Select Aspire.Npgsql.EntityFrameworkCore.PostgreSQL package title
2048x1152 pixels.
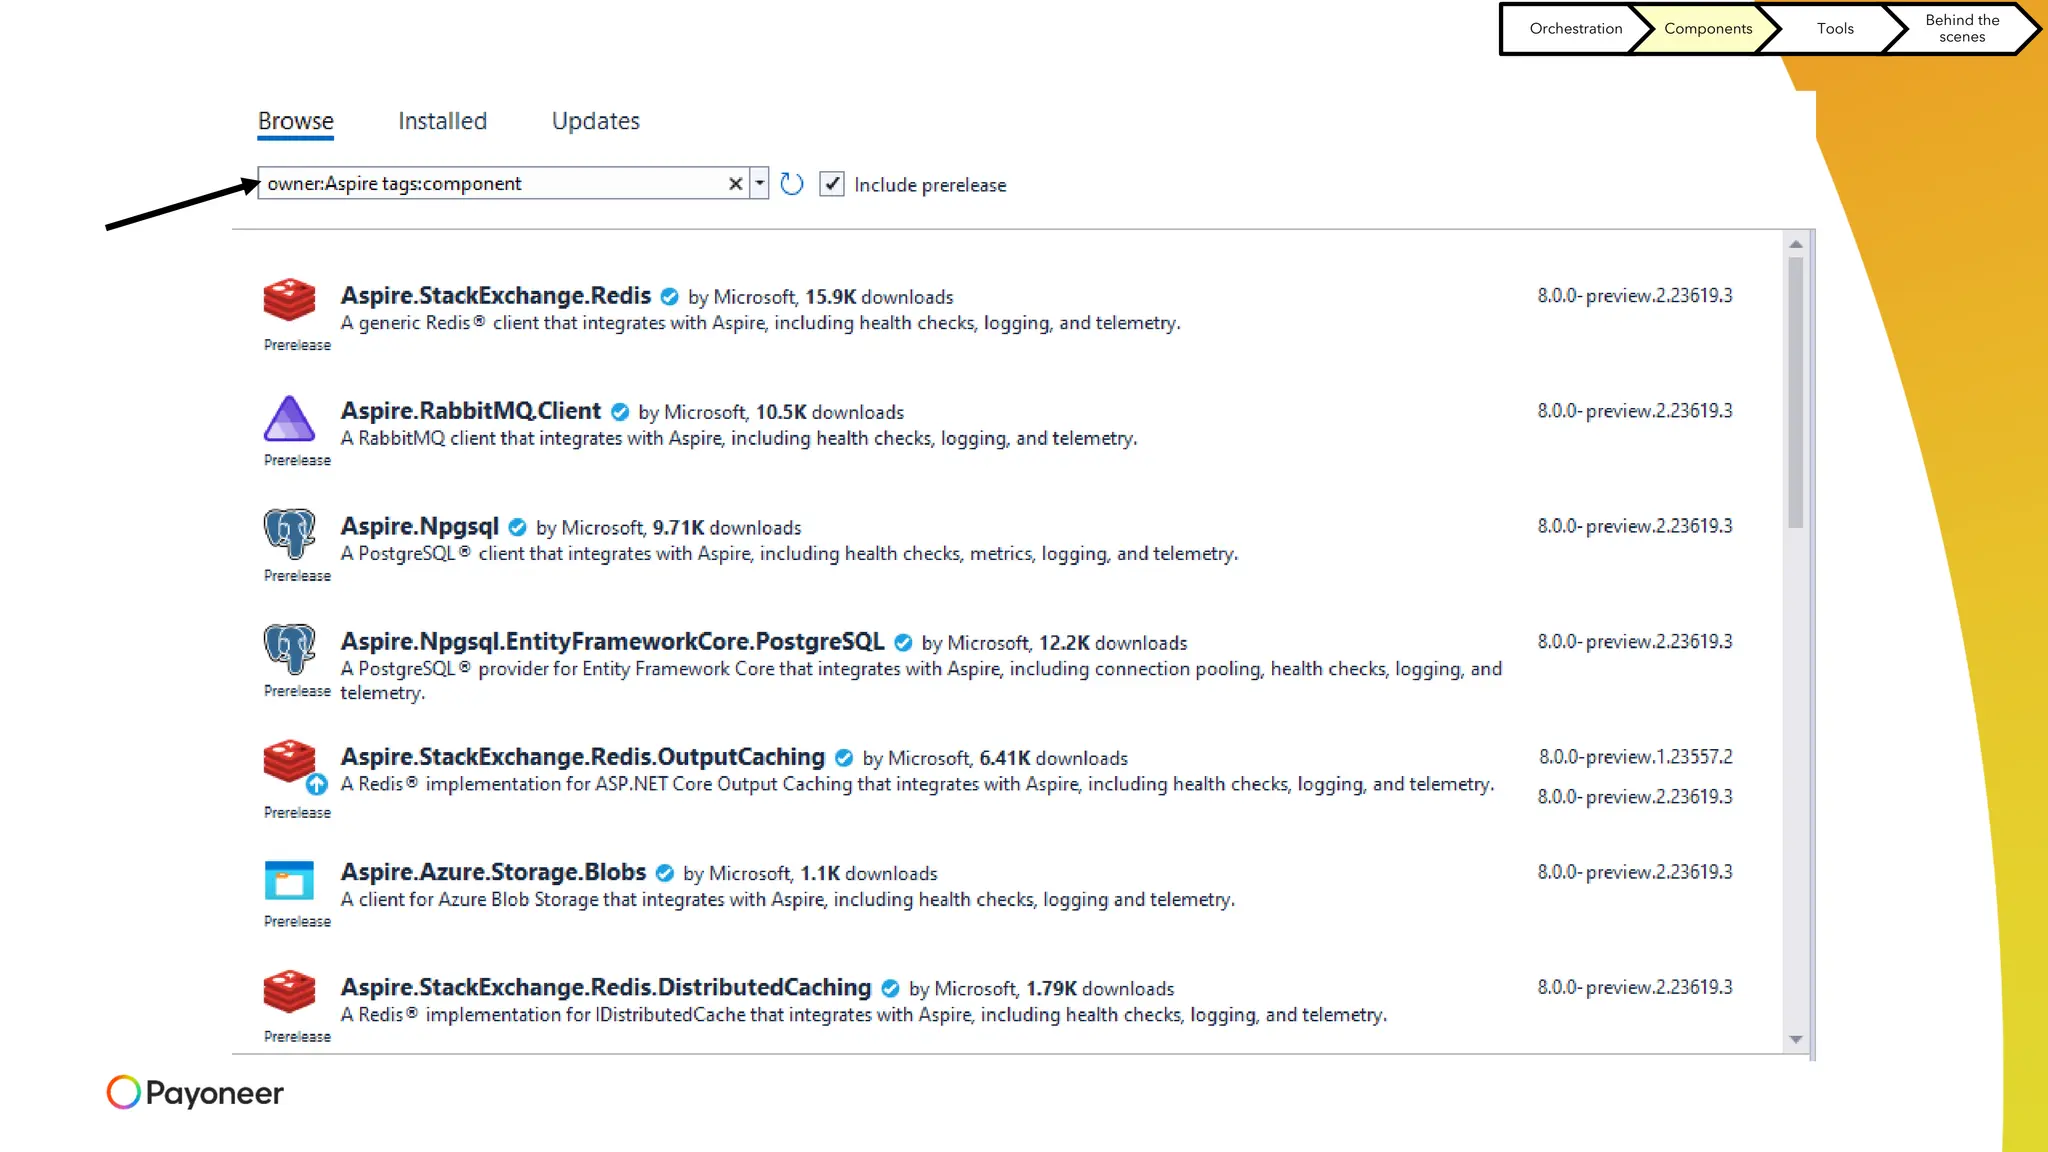(613, 642)
